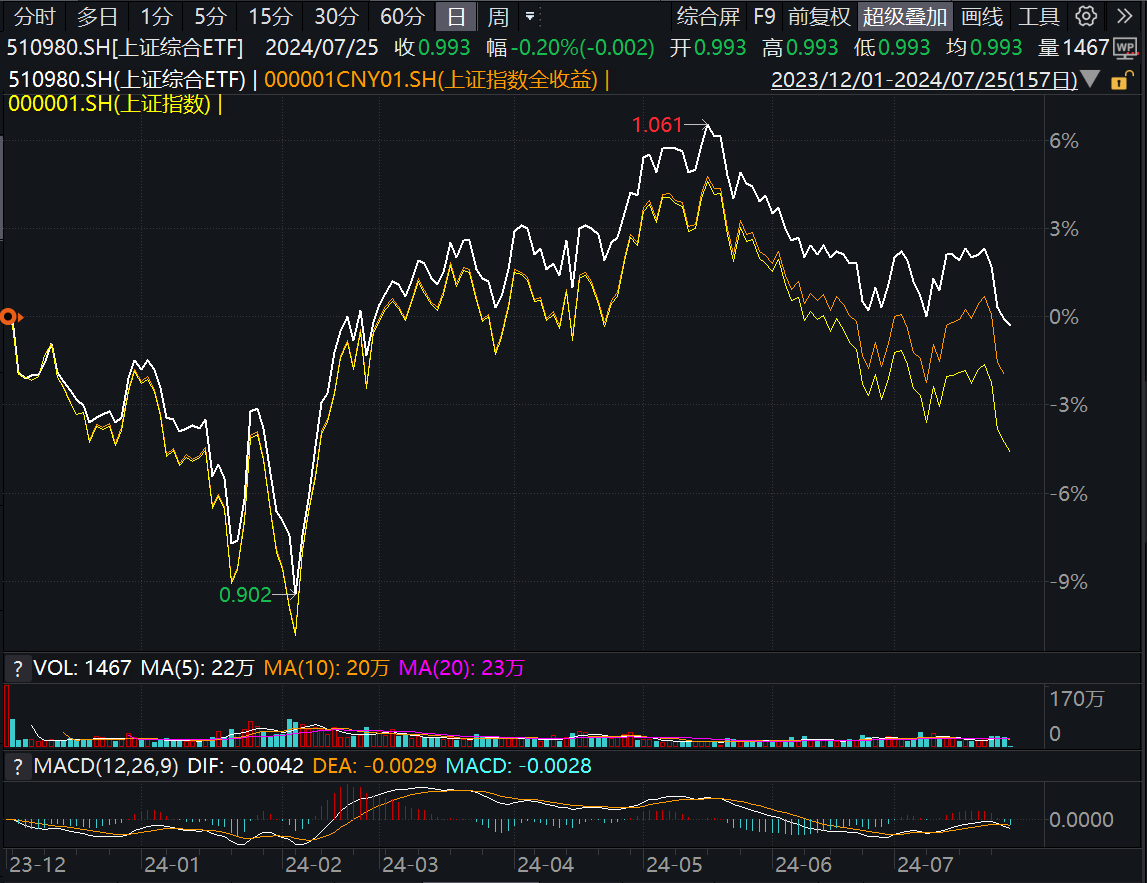1147x883 pixels.
Task: Click the VOL indicator help question mark
Action: point(17,669)
